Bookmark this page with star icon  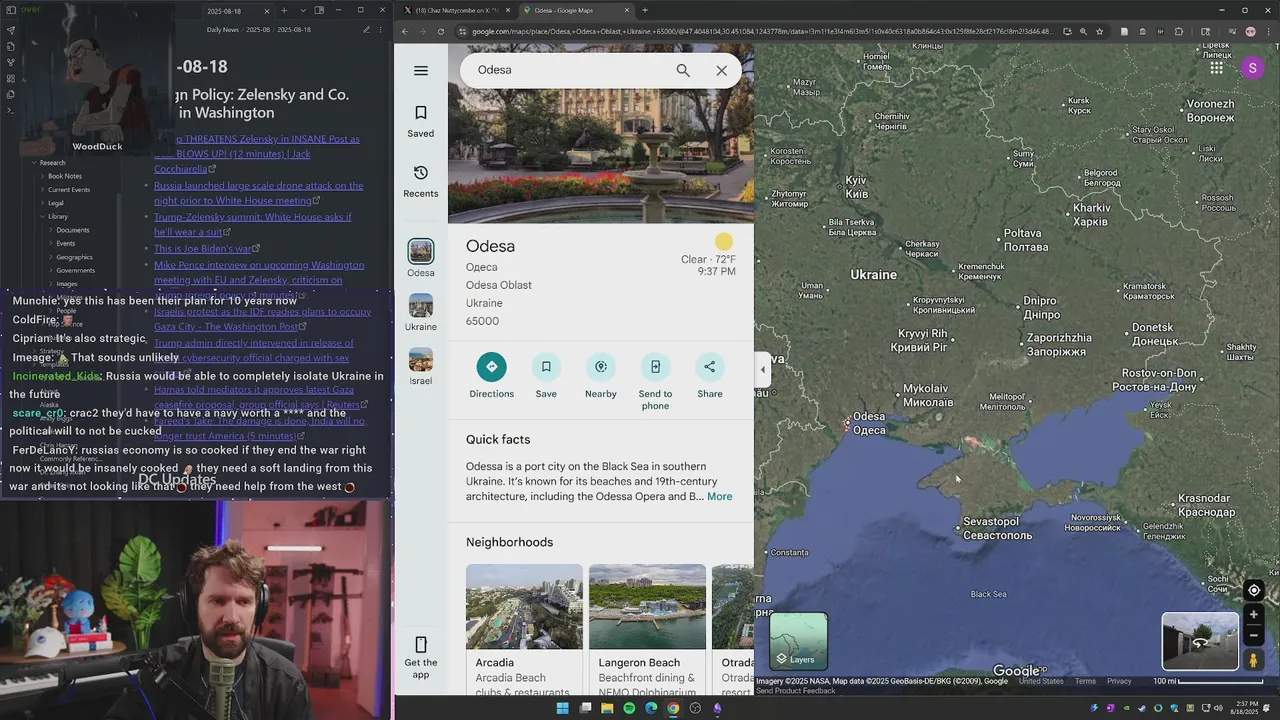[1100, 31]
